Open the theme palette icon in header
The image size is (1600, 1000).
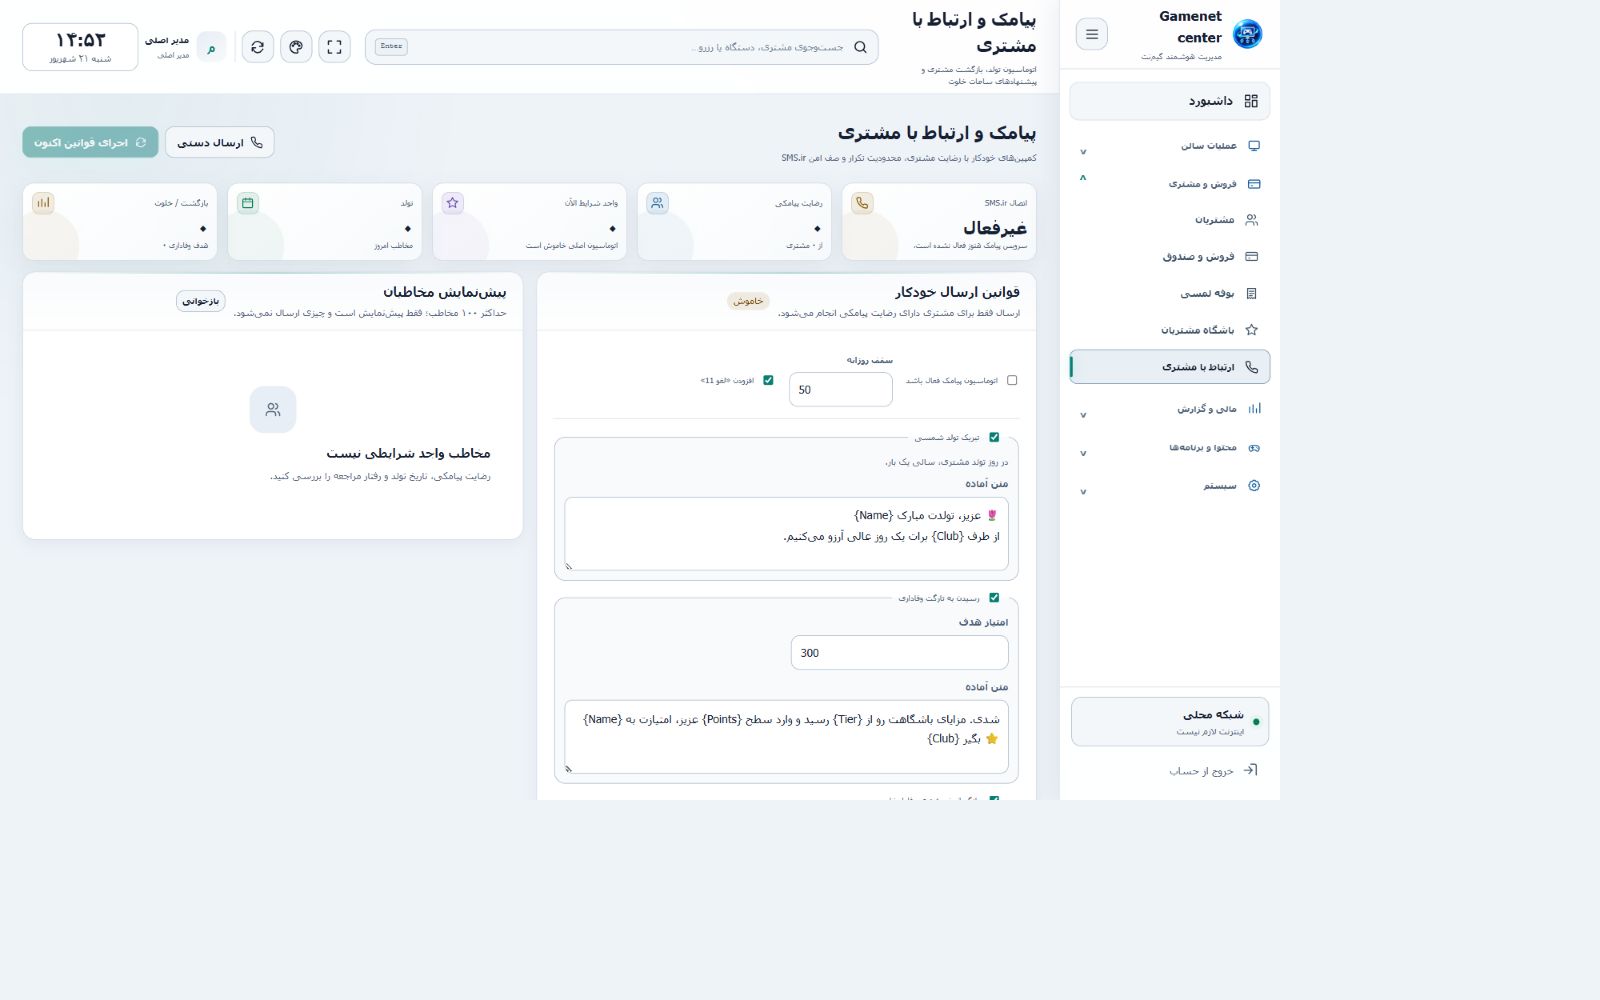coord(296,47)
